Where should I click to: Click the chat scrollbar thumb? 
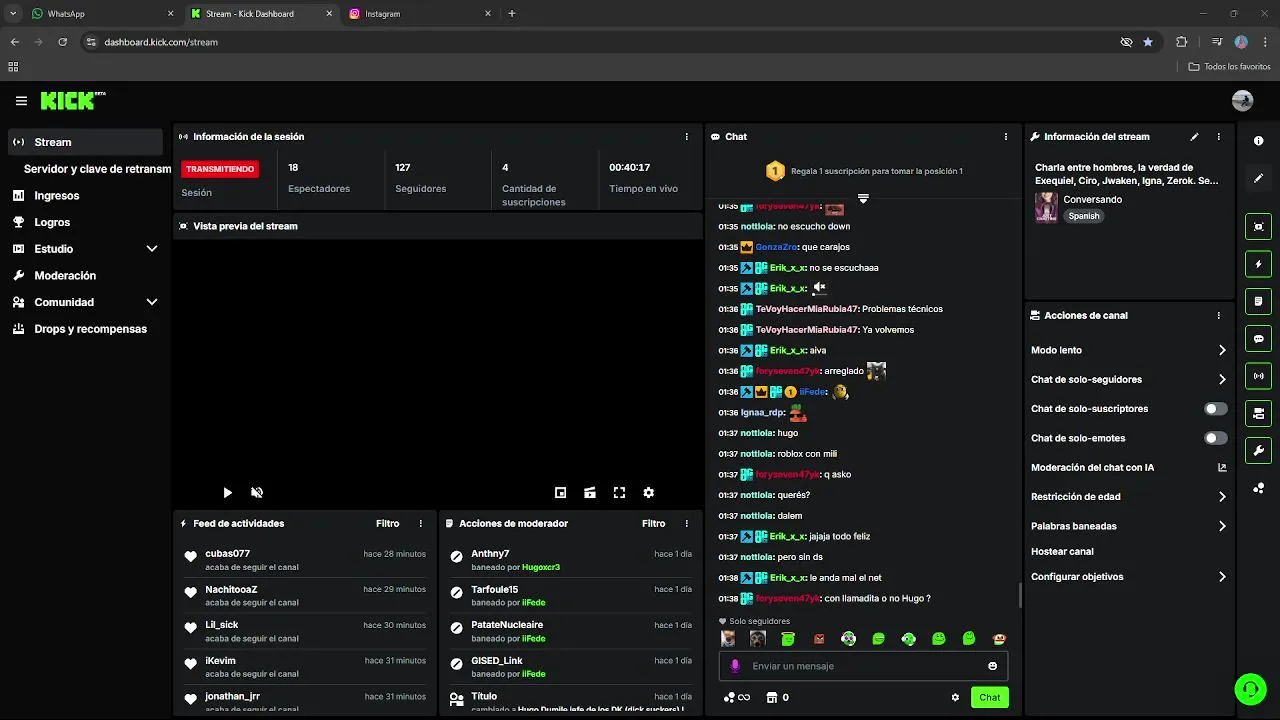1020,596
